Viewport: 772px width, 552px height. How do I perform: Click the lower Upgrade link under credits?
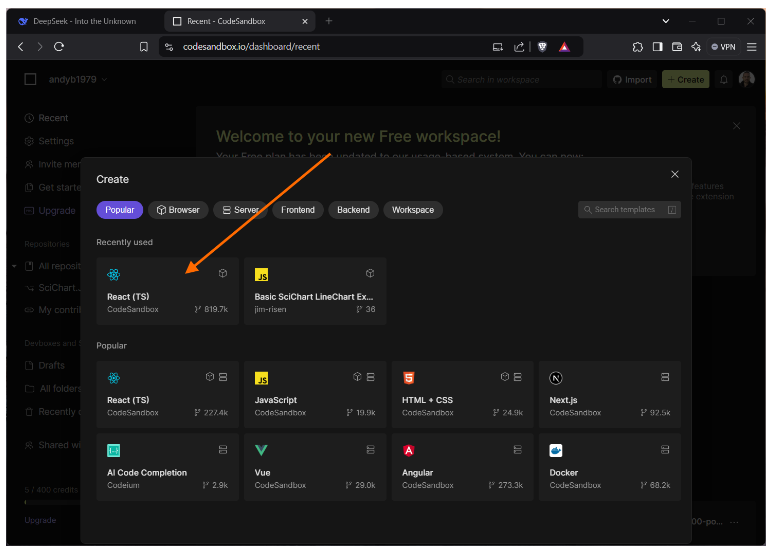pos(40,520)
